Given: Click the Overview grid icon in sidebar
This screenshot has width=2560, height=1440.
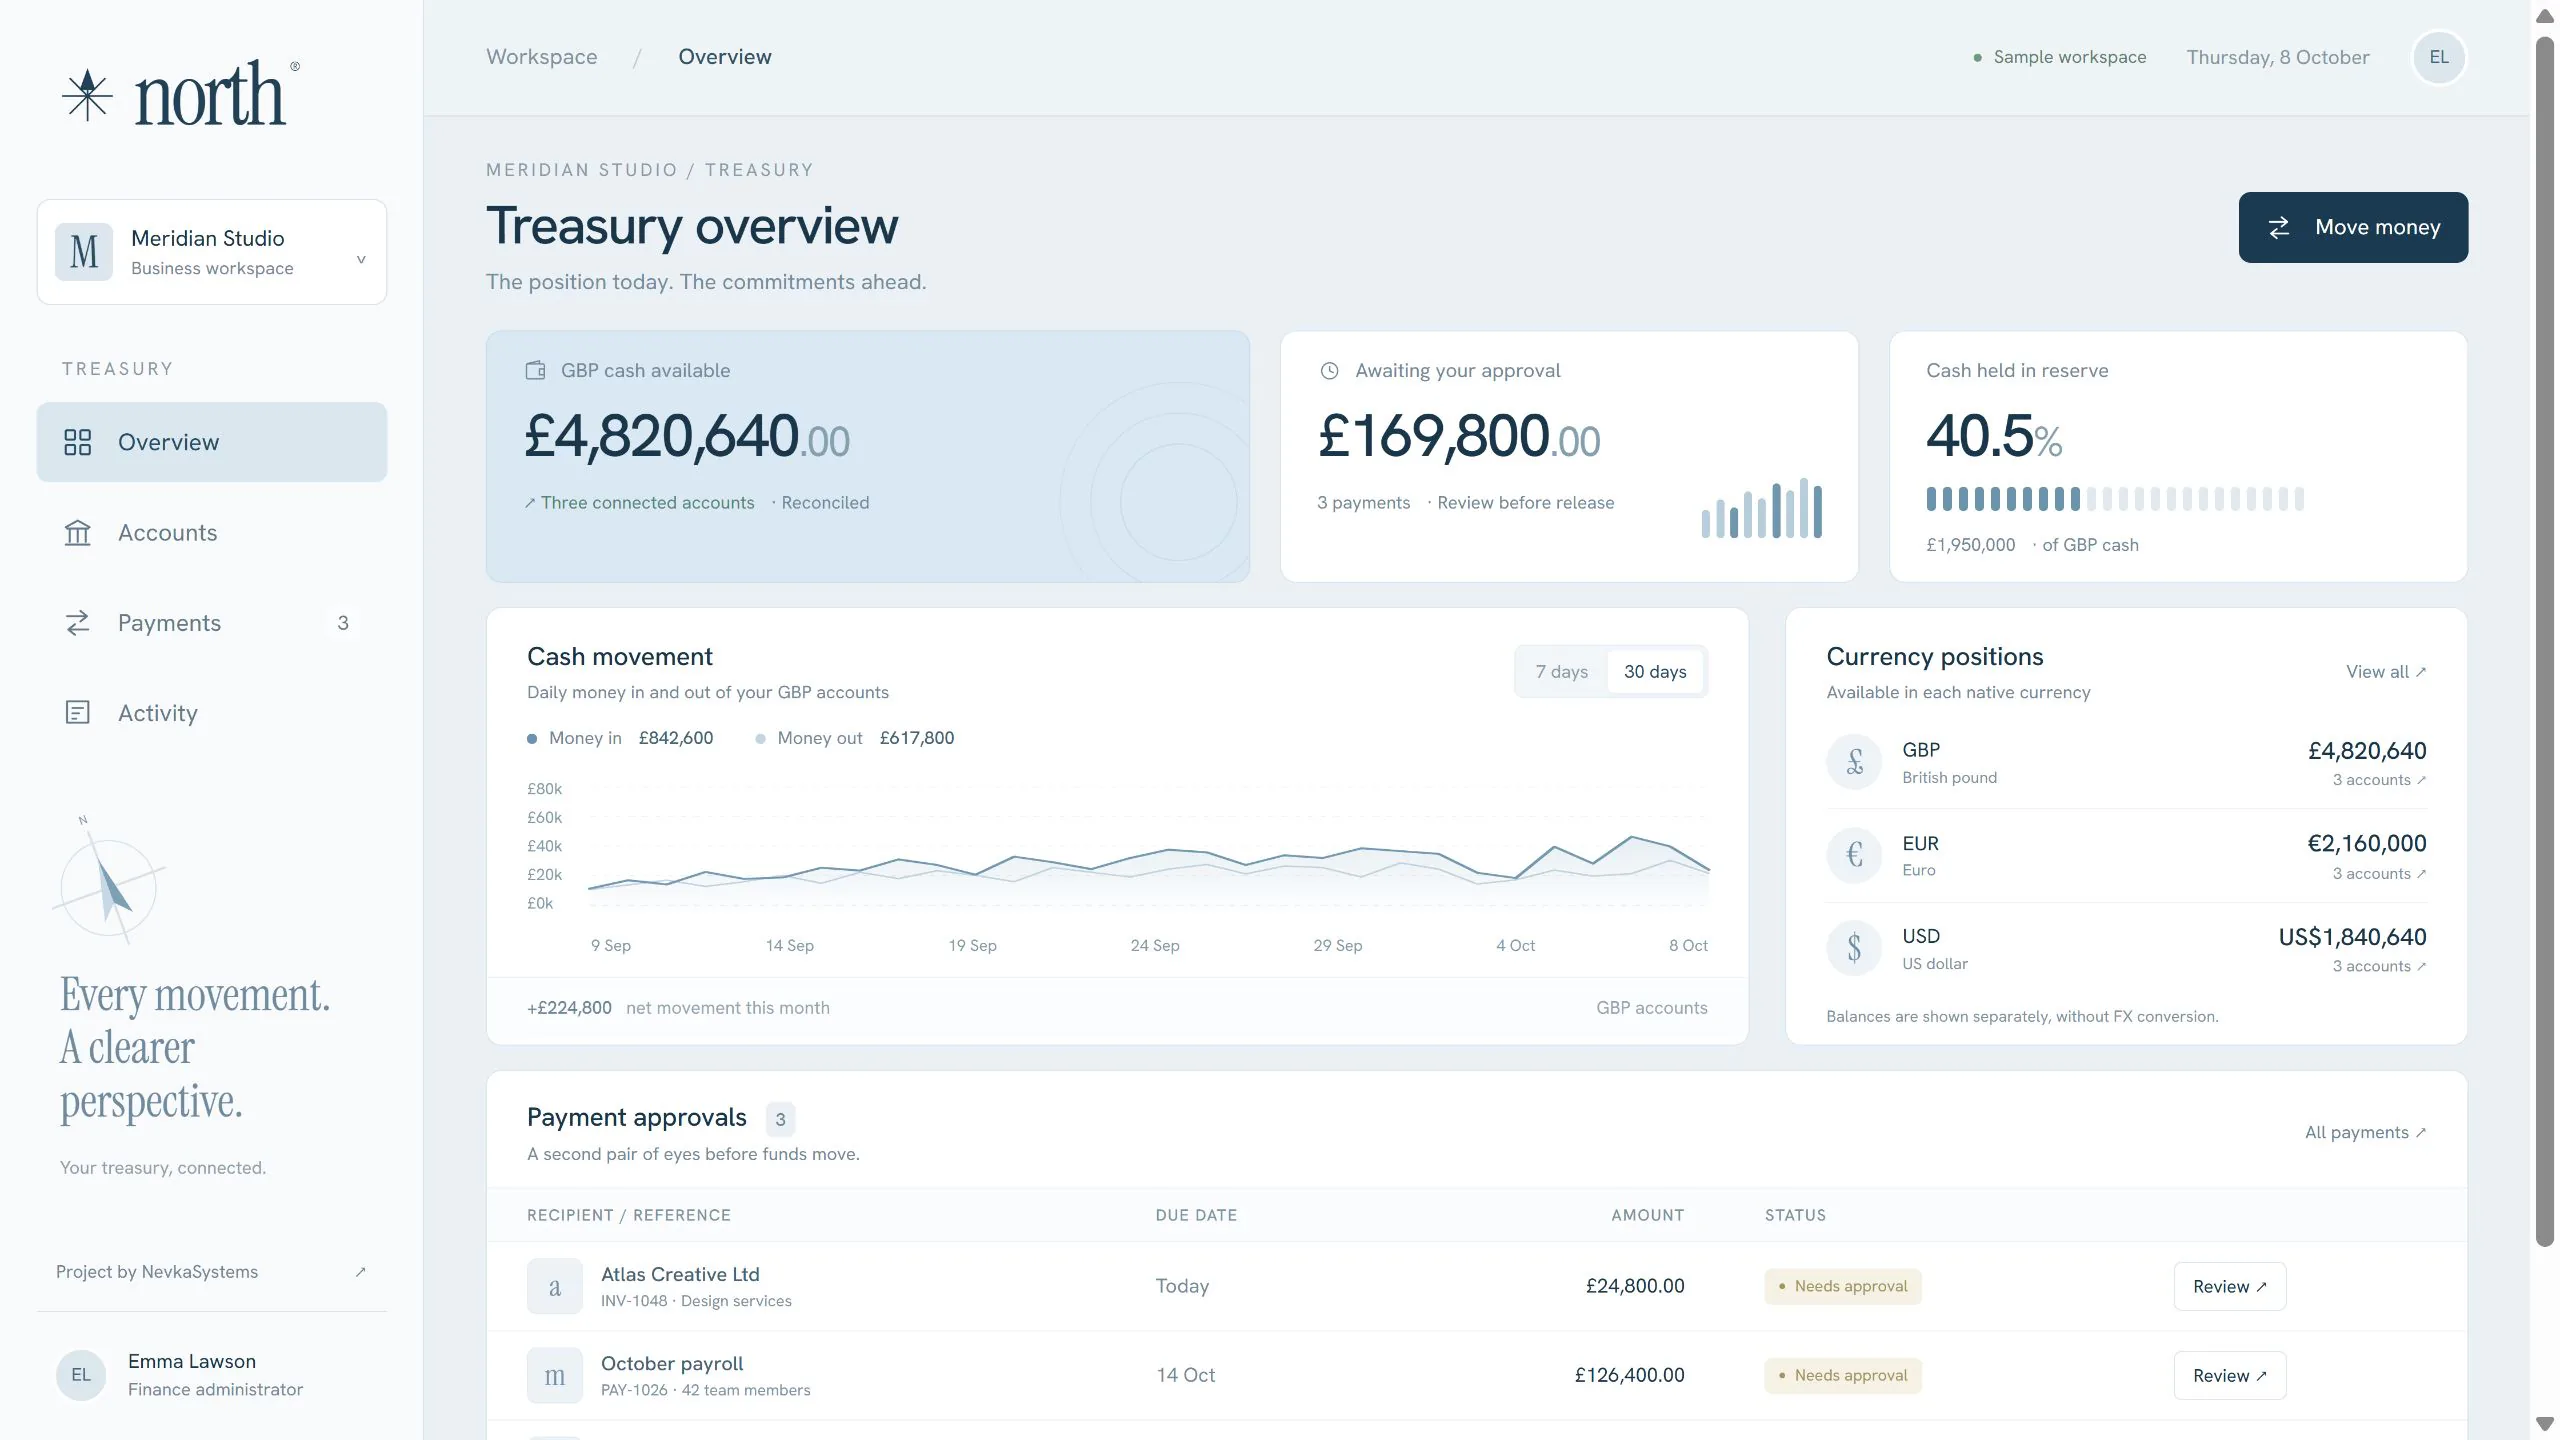Looking at the screenshot, I should point(77,442).
